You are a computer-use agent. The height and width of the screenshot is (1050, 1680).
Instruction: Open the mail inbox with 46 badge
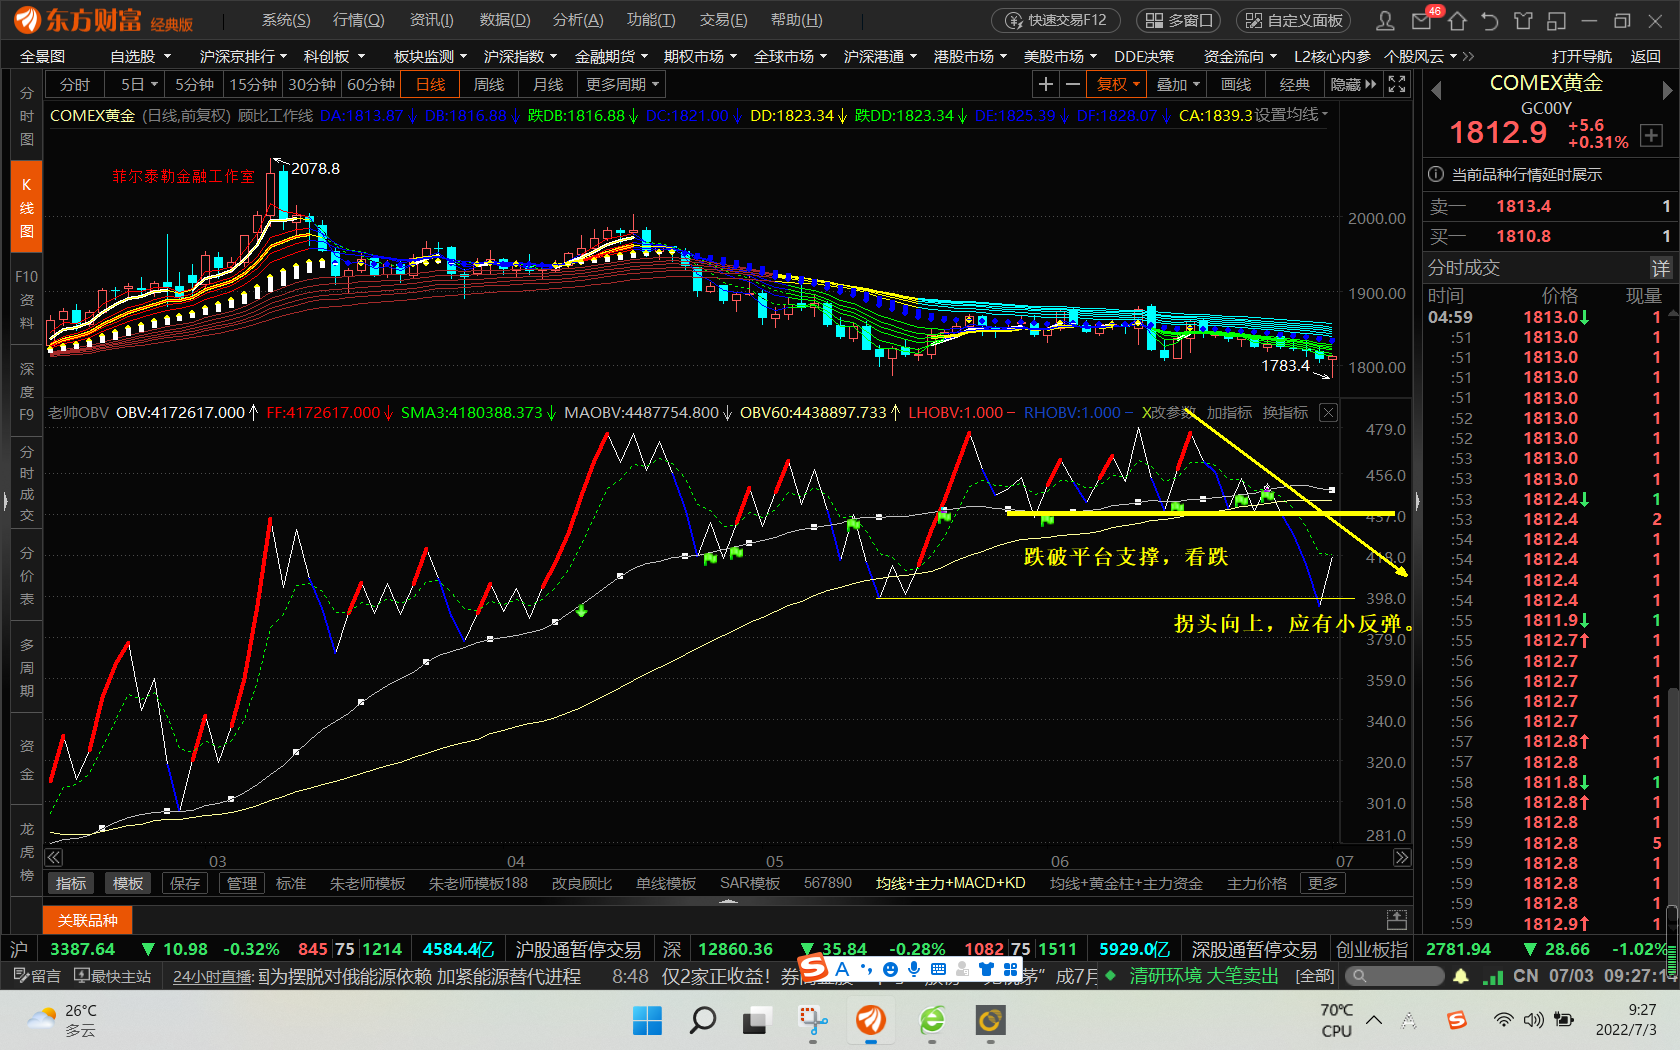[x=1422, y=21]
